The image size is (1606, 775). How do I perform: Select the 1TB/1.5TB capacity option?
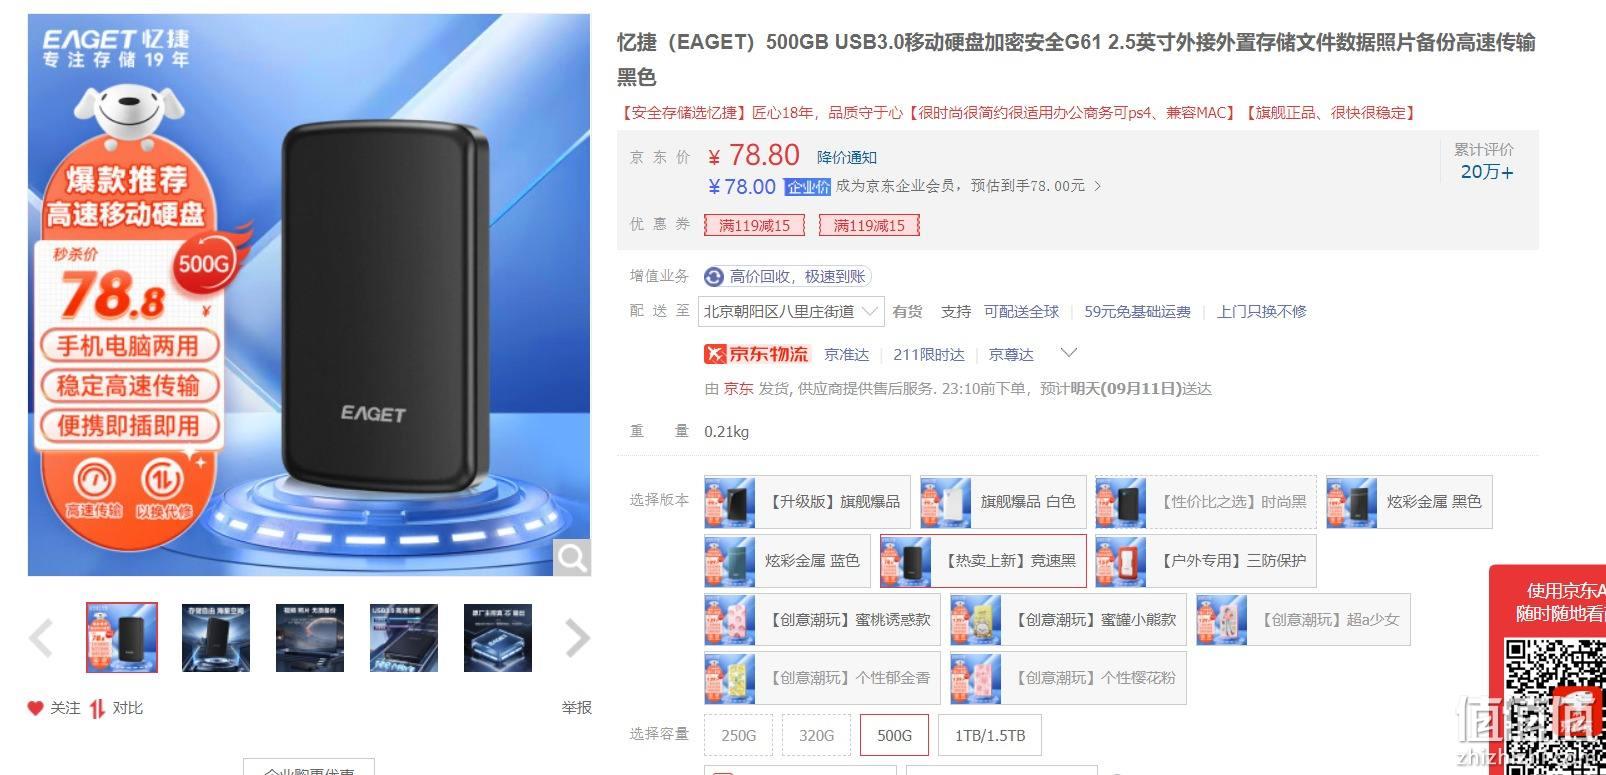(x=990, y=735)
